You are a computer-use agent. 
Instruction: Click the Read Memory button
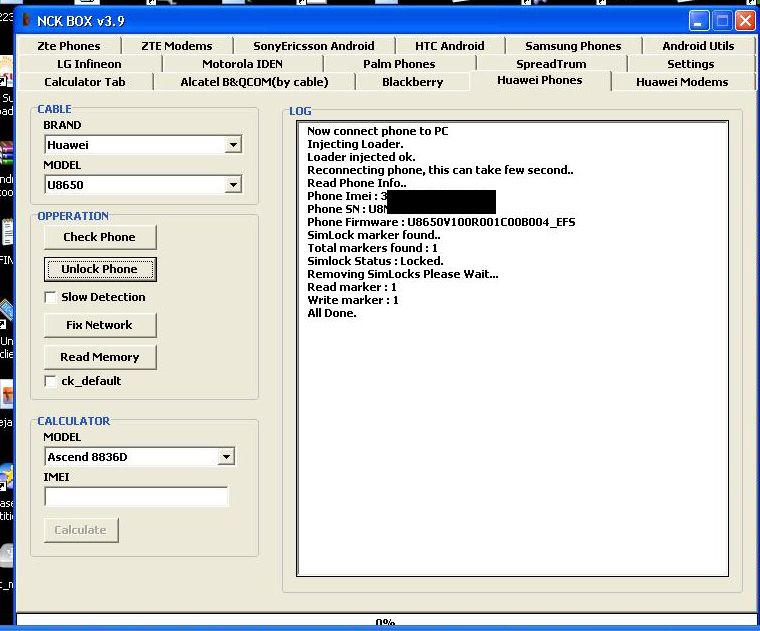(100, 357)
